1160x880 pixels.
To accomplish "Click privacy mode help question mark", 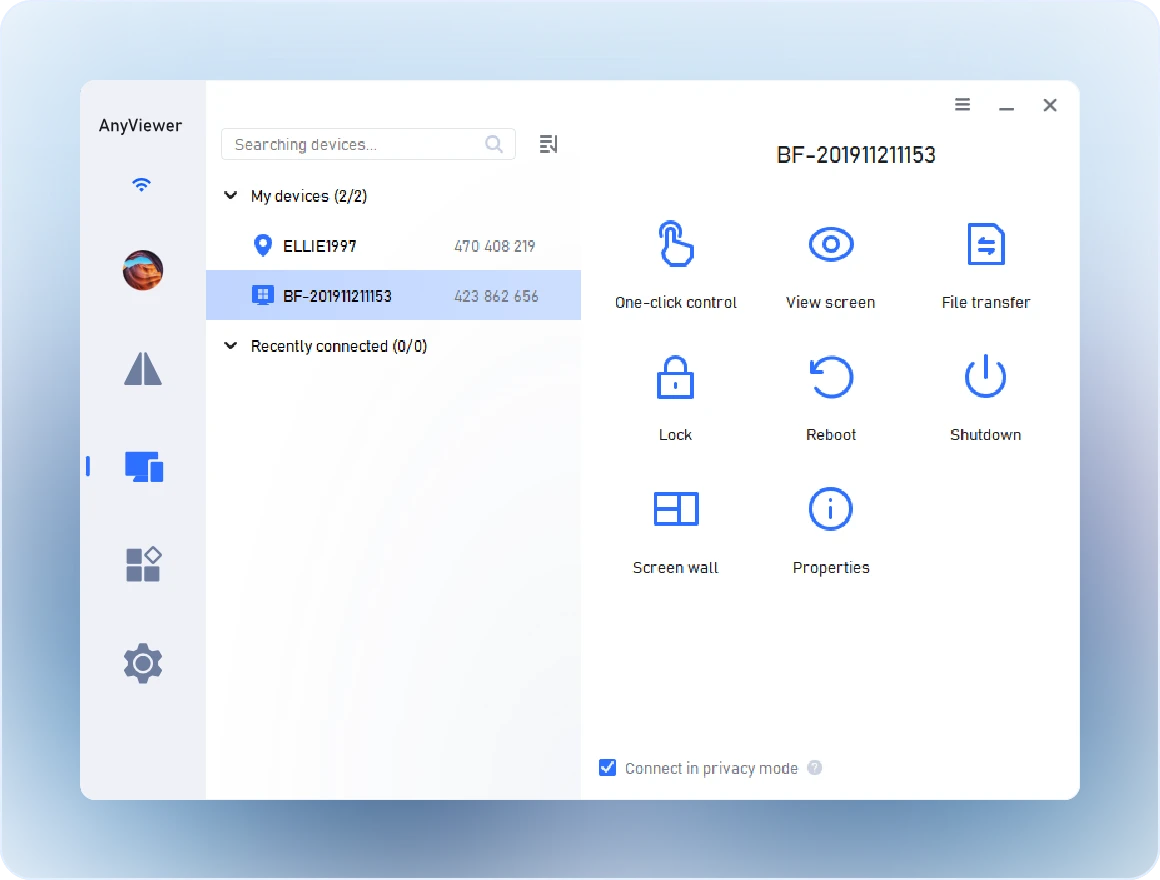I will click(x=815, y=768).
